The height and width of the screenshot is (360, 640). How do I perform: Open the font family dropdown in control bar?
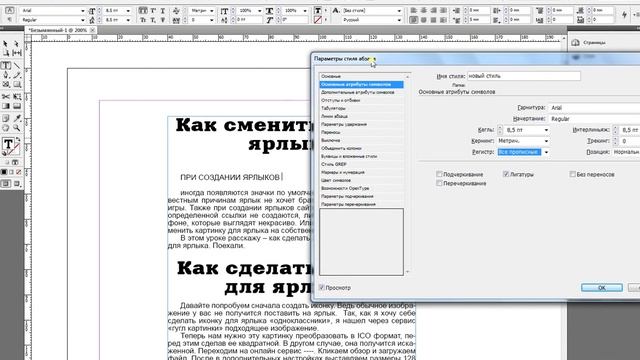tap(82, 11)
